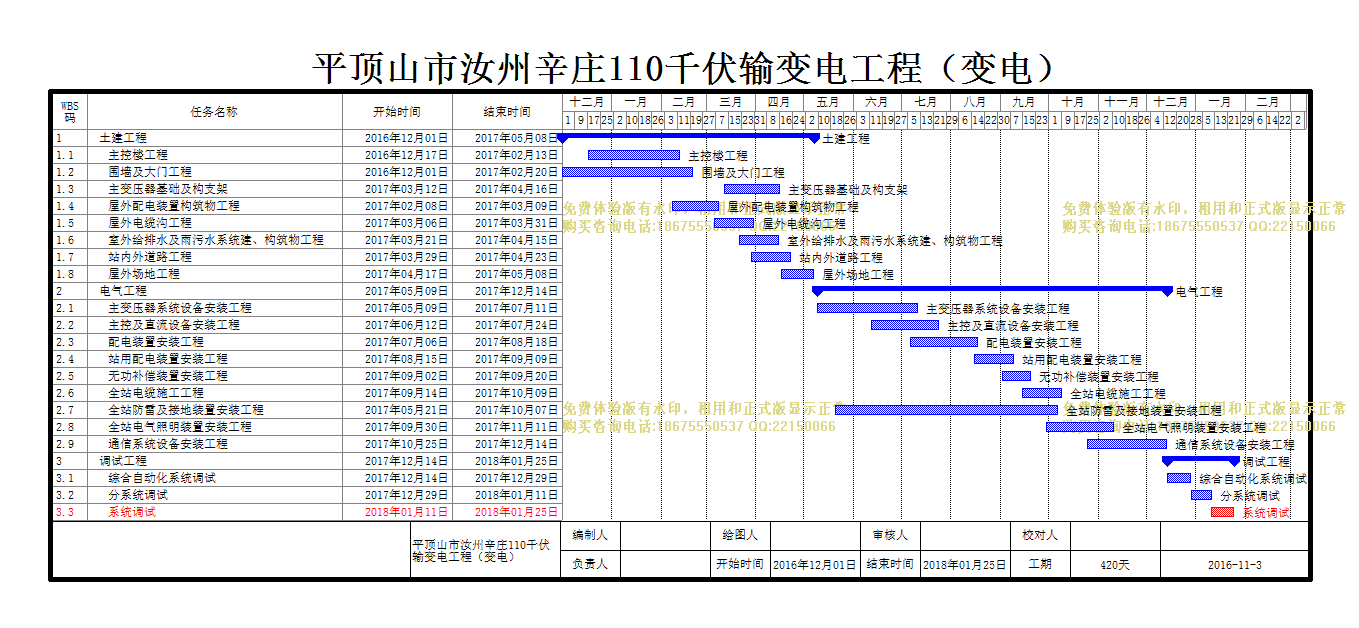
Task: Click the 站用配电装置安装工程 Gantt bar
Action: point(994,359)
